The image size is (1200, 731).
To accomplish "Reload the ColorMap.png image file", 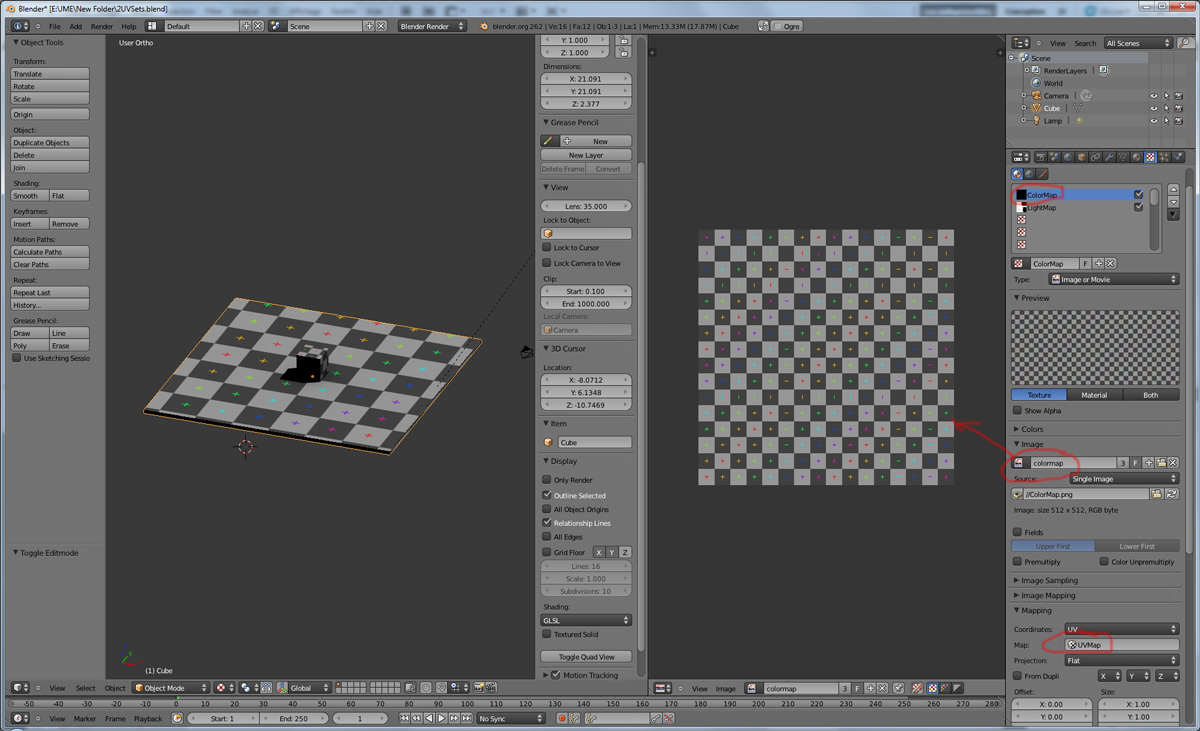I will tap(1172, 494).
